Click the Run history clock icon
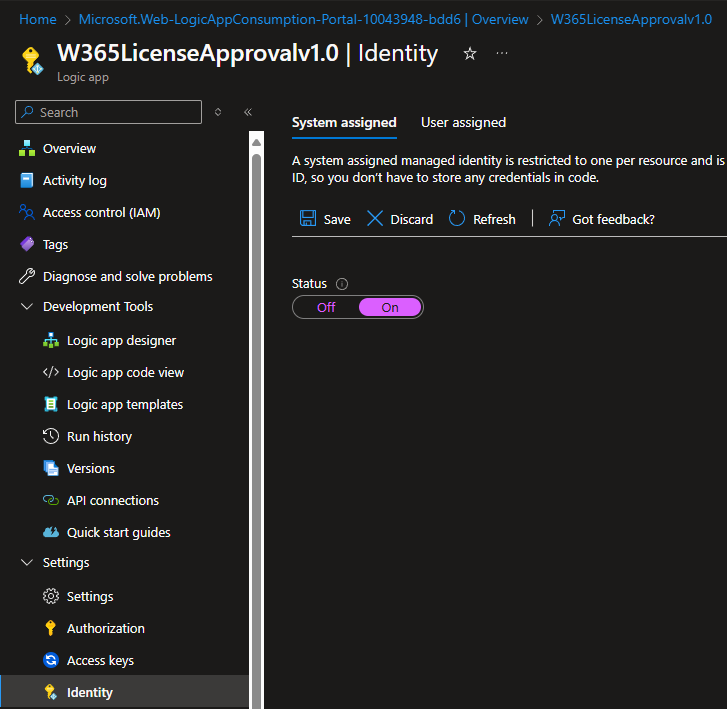 coord(51,436)
